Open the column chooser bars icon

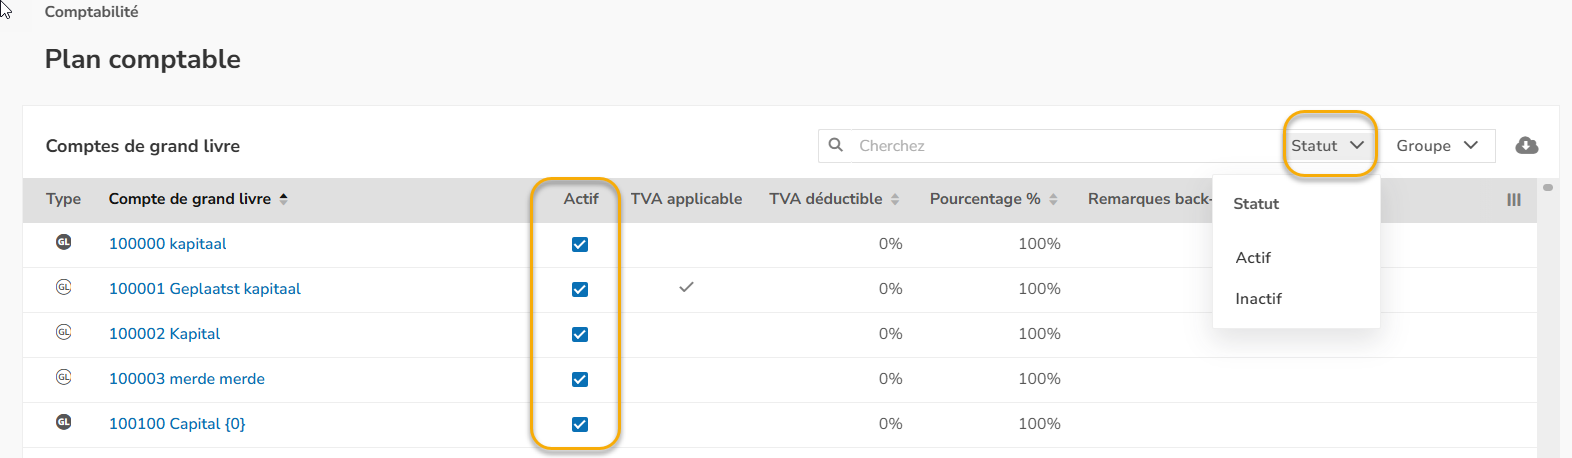tap(1514, 199)
